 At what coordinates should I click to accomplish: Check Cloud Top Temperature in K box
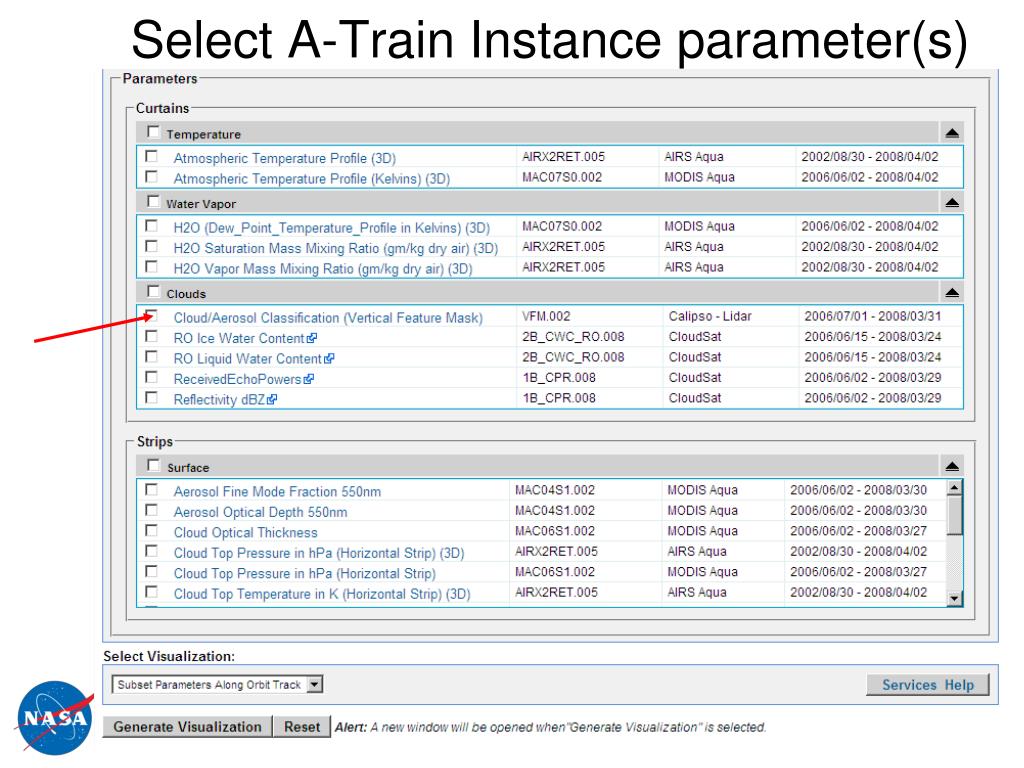coord(152,592)
